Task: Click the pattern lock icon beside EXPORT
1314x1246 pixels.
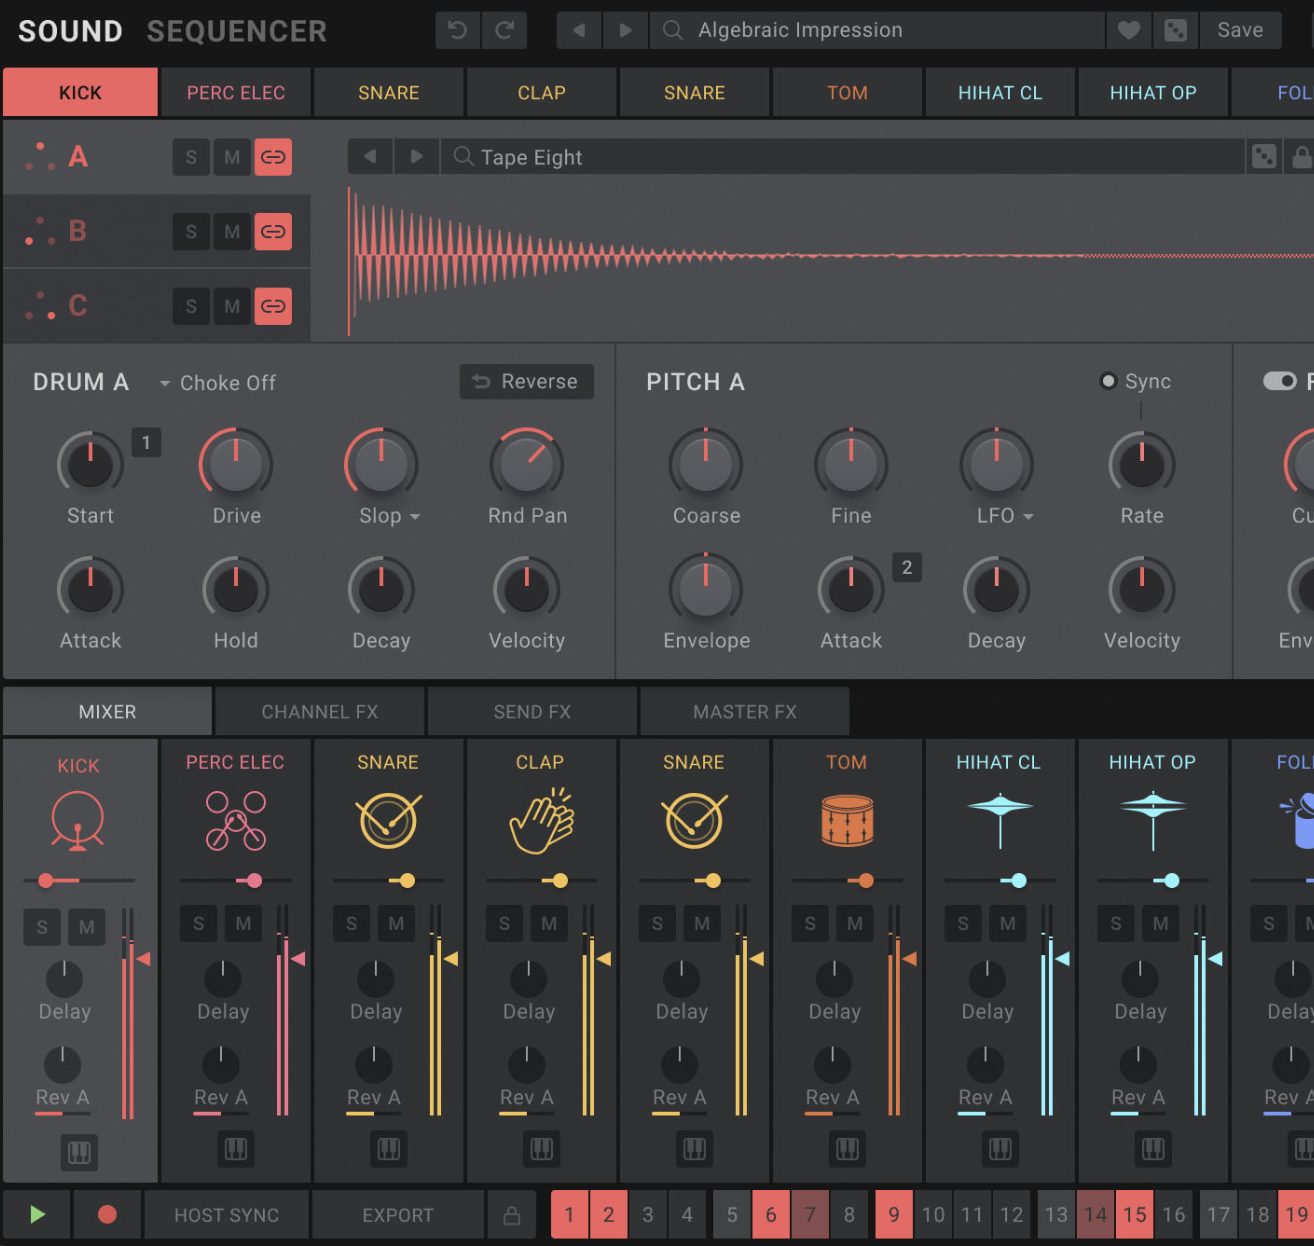Action: [x=512, y=1215]
